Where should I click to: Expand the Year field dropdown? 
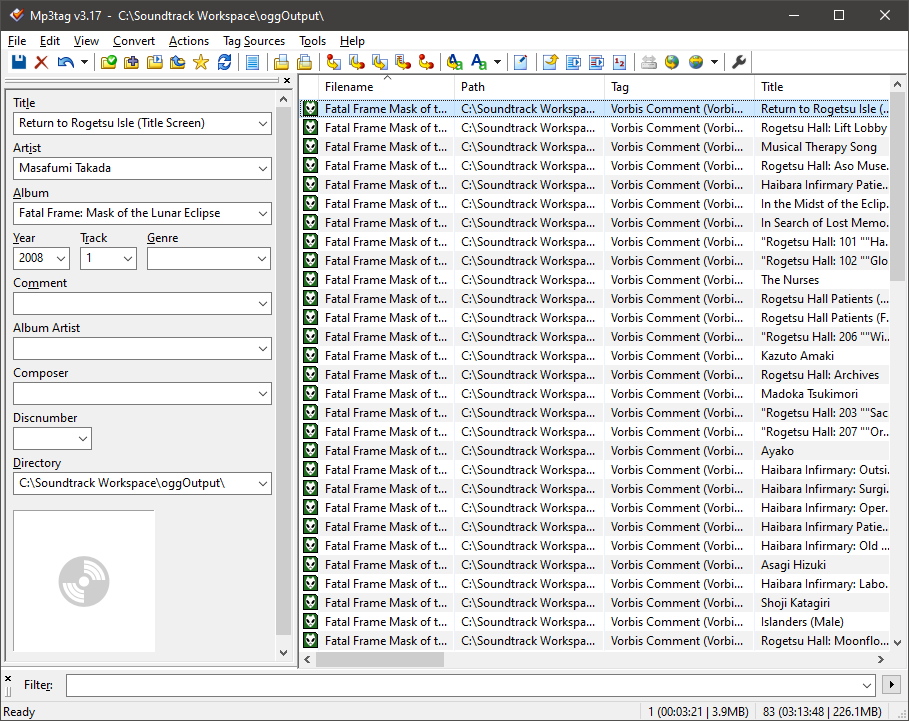(x=61, y=258)
